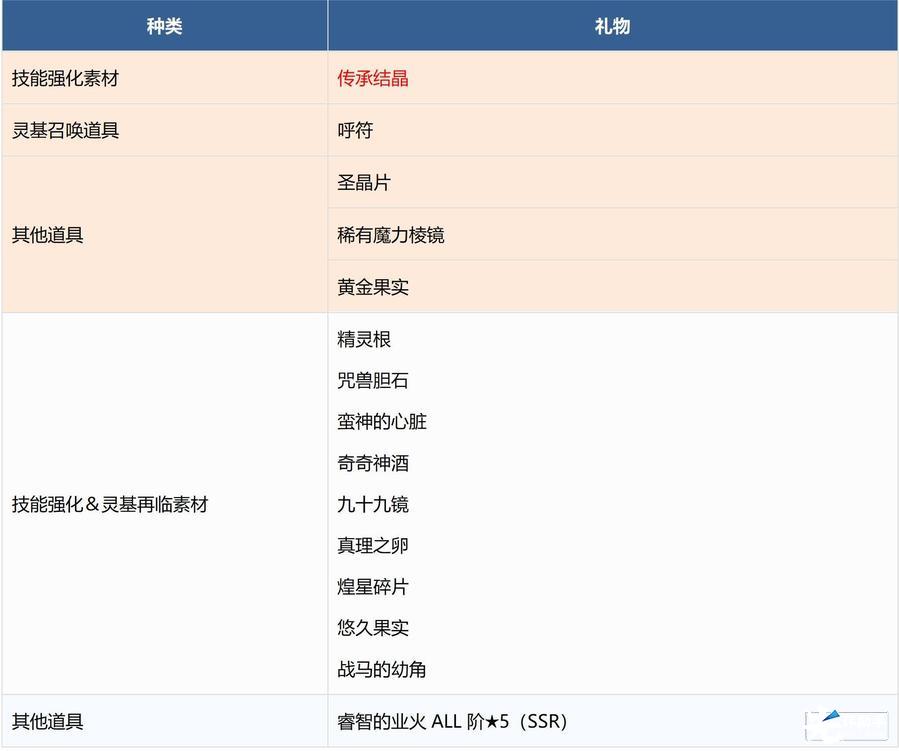Click the watermark logo icon in the bottom corner
Screen dimensions: 899x751
[845, 724]
